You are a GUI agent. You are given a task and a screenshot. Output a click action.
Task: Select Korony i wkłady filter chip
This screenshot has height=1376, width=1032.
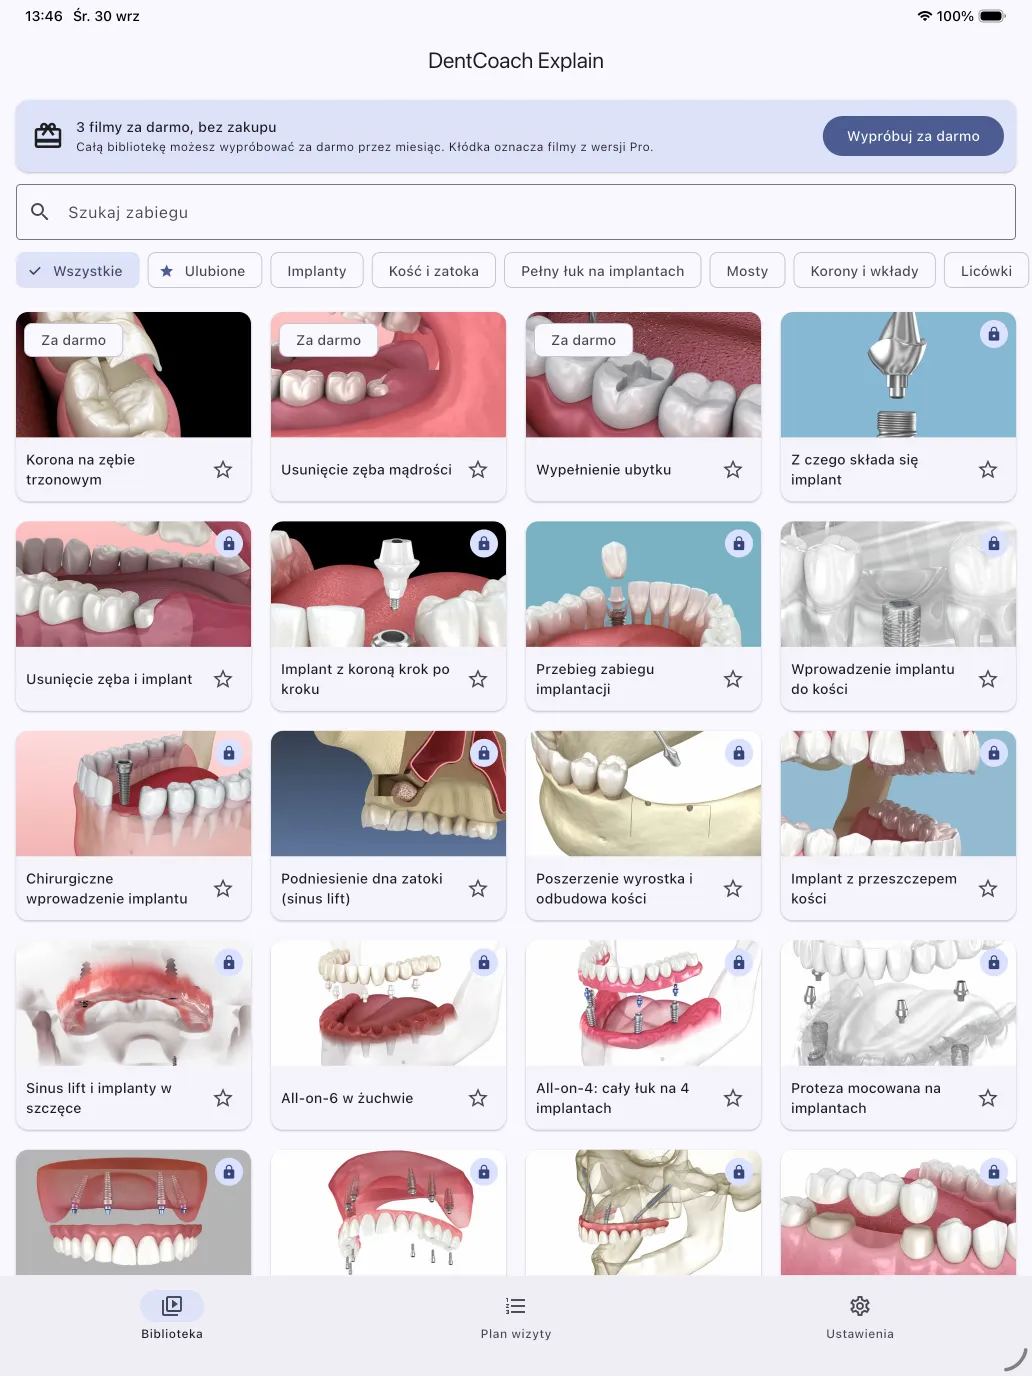[865, 271]
